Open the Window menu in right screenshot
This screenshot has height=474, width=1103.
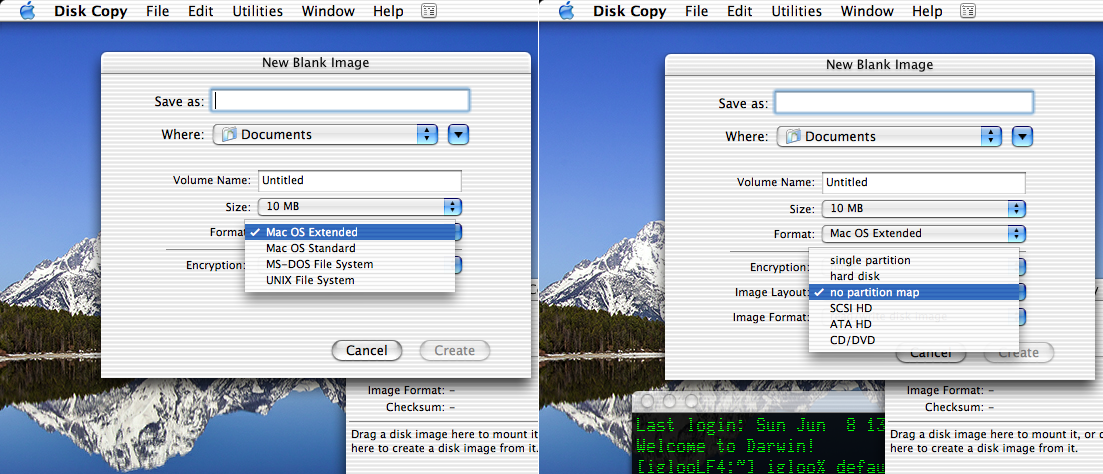pos(867,11)
